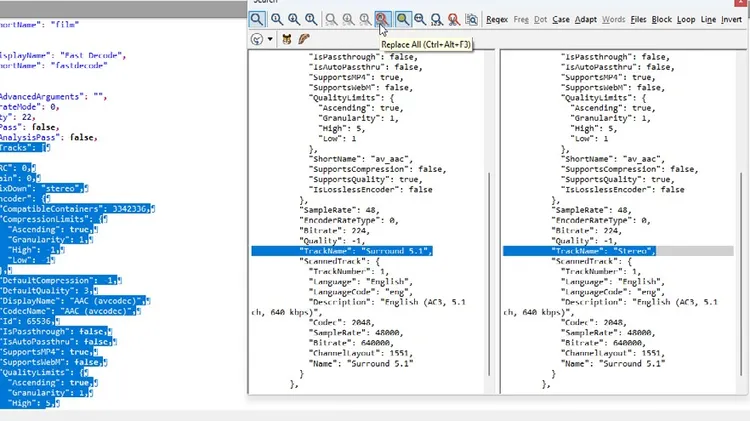
Task: Toggle the Words option
Action: 613,20
